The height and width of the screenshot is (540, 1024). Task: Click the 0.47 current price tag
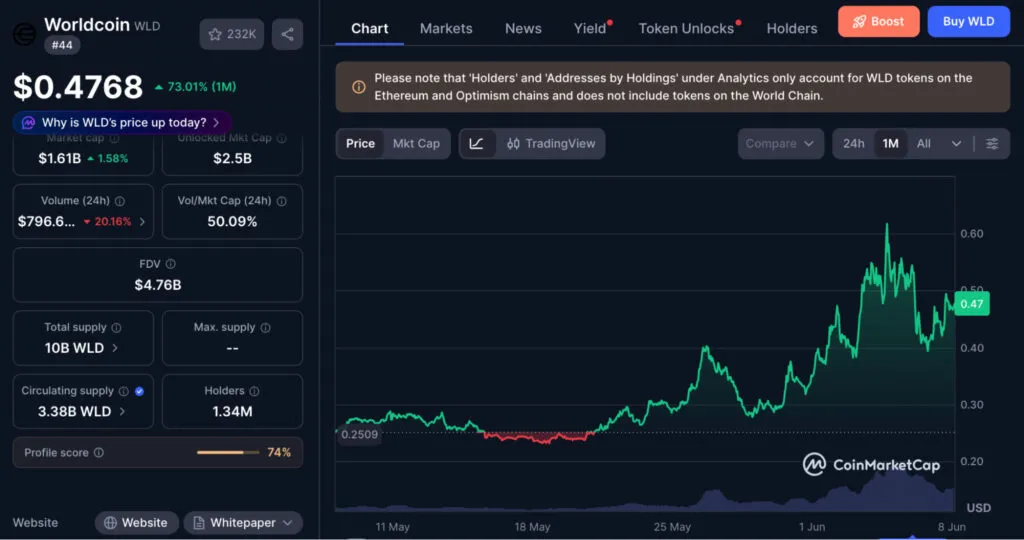[x=972, y=304]
